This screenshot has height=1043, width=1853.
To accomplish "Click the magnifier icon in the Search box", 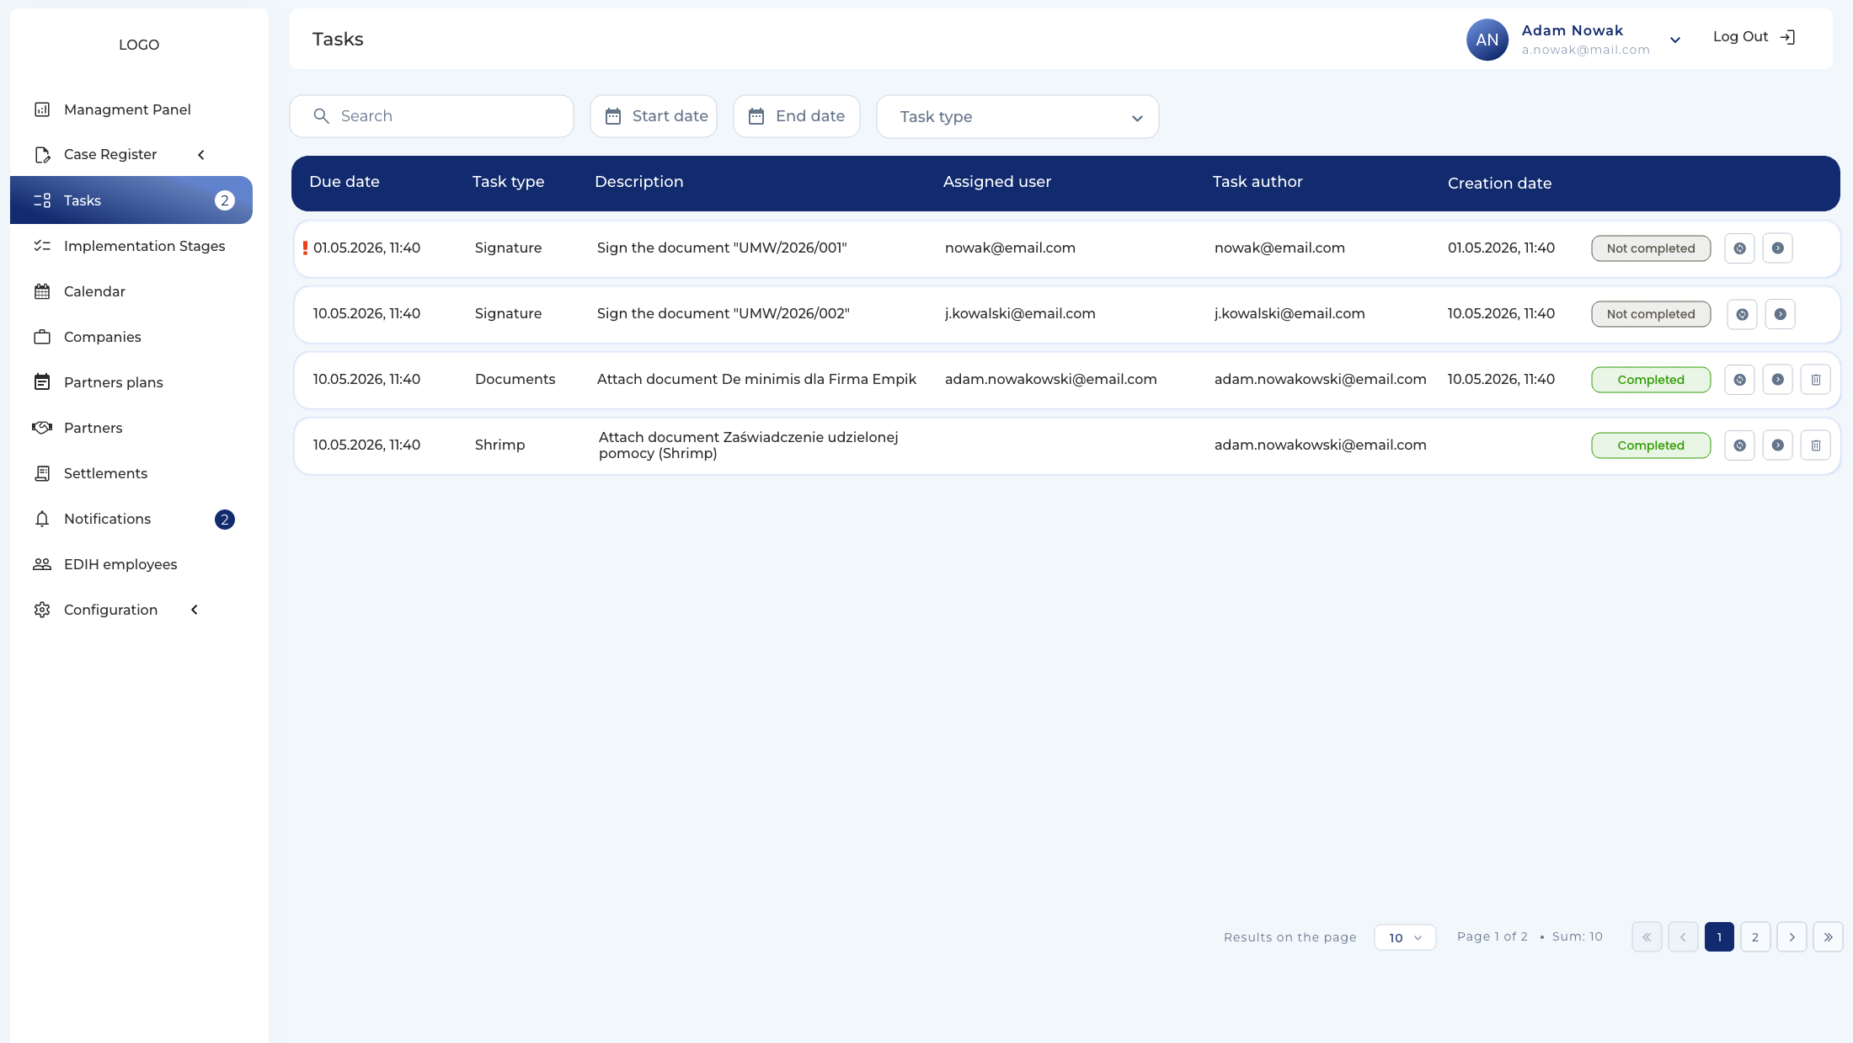I will tap(321, 116).
